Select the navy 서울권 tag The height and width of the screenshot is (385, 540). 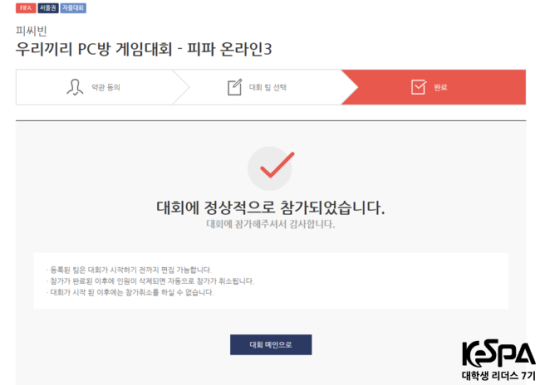coord(48,8)
